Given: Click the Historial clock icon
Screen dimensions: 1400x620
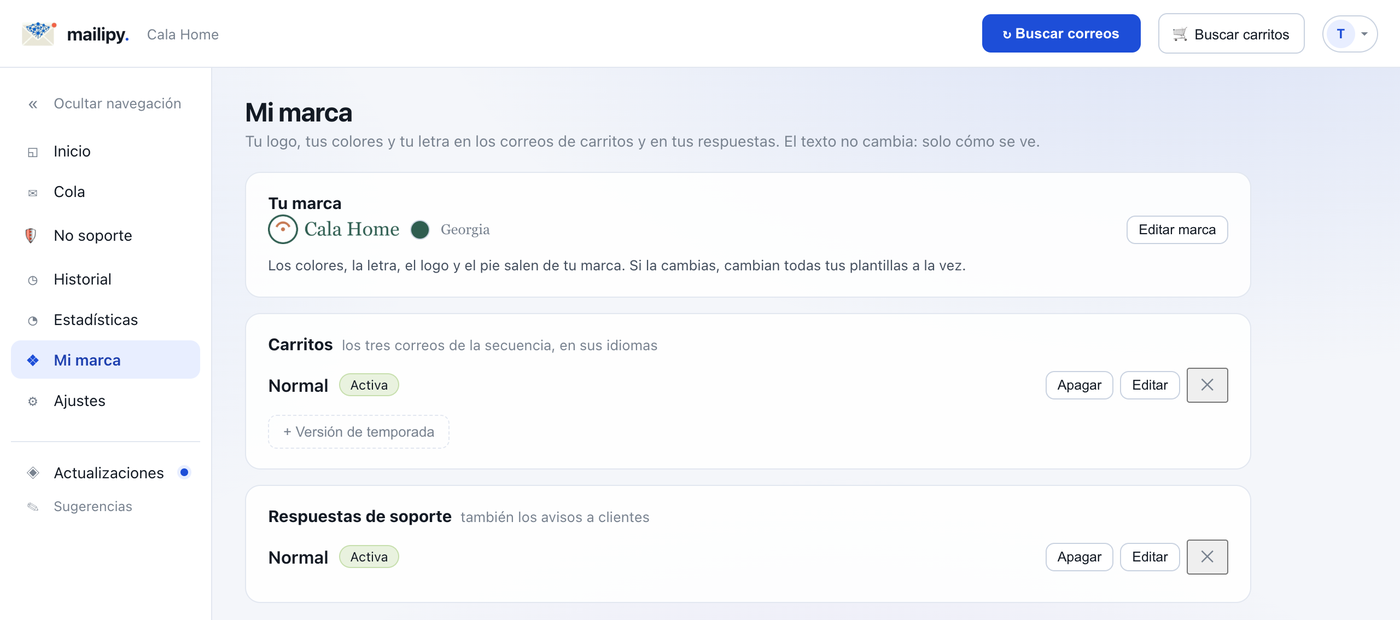Looking at the screenshot, I should (x=33, y=281).
